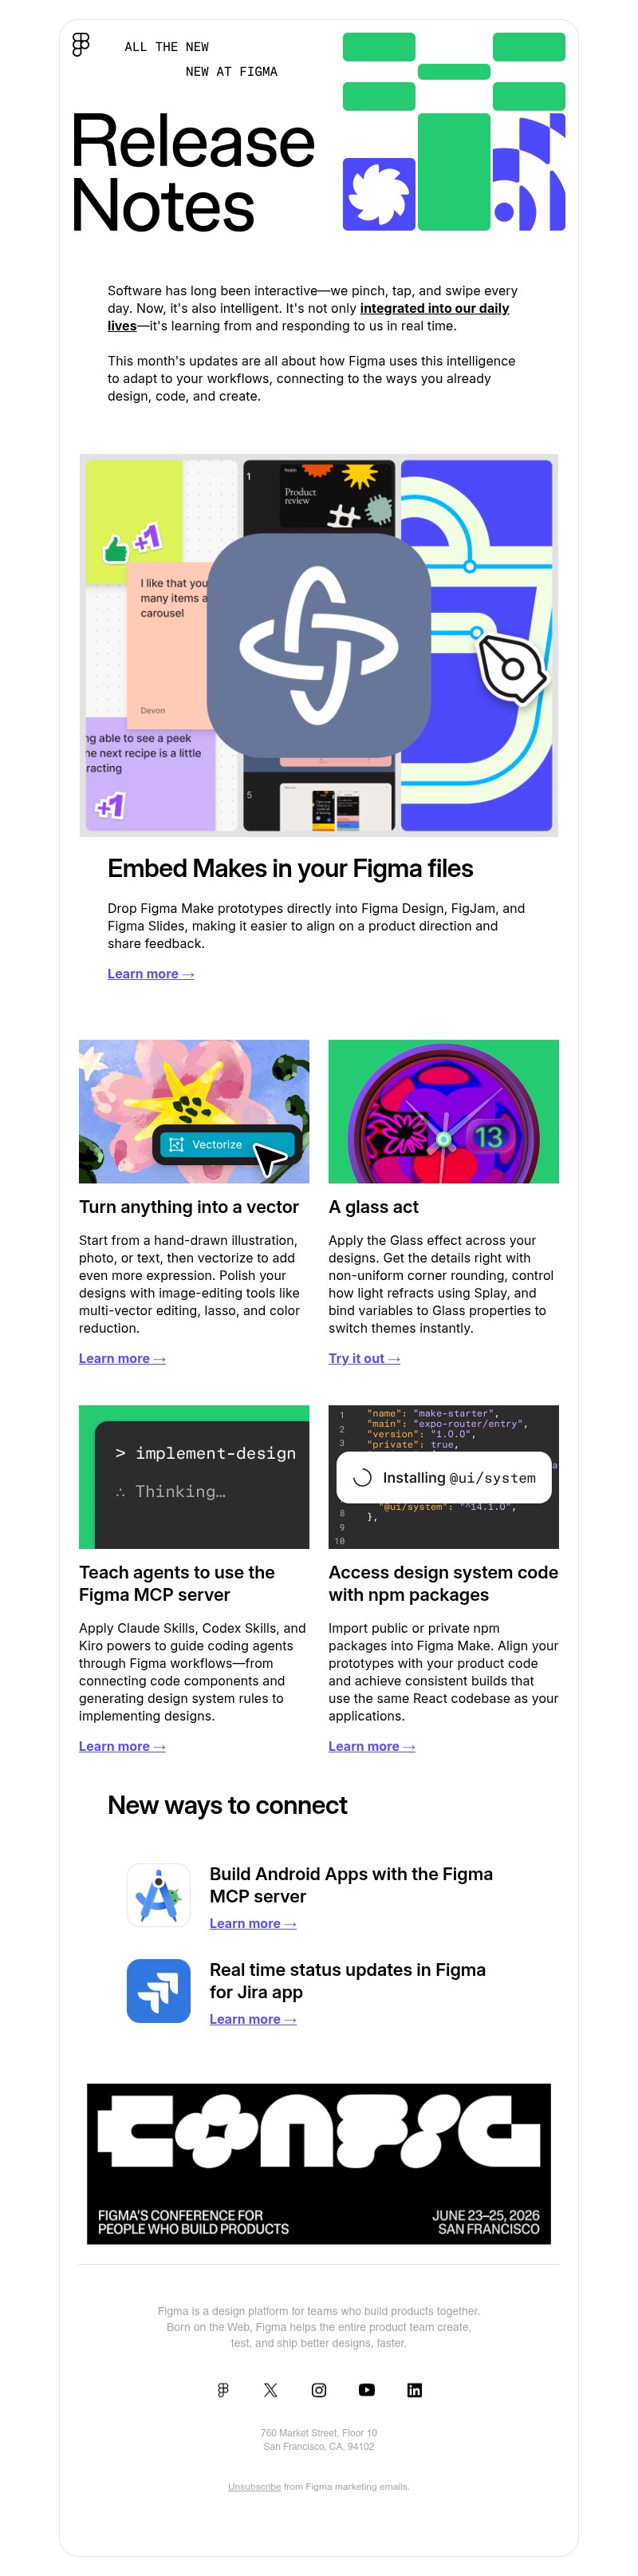The height and width of the screenshot is (2576, 638).
Task: Click the 'New ways to connect' heading
Action: pos(227,1805)
